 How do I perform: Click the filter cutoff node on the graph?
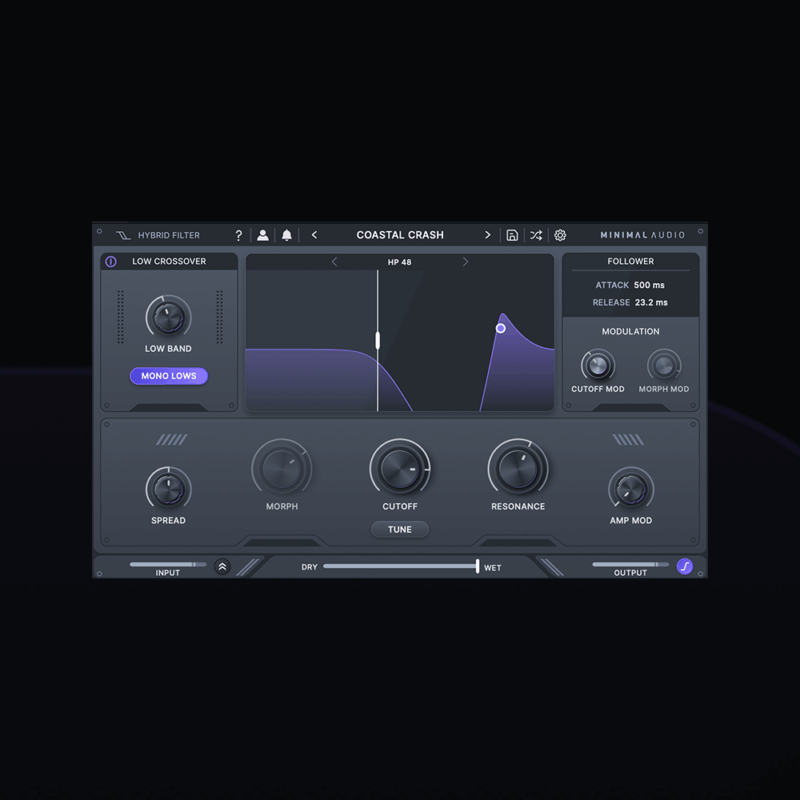[x=501, y=329]
